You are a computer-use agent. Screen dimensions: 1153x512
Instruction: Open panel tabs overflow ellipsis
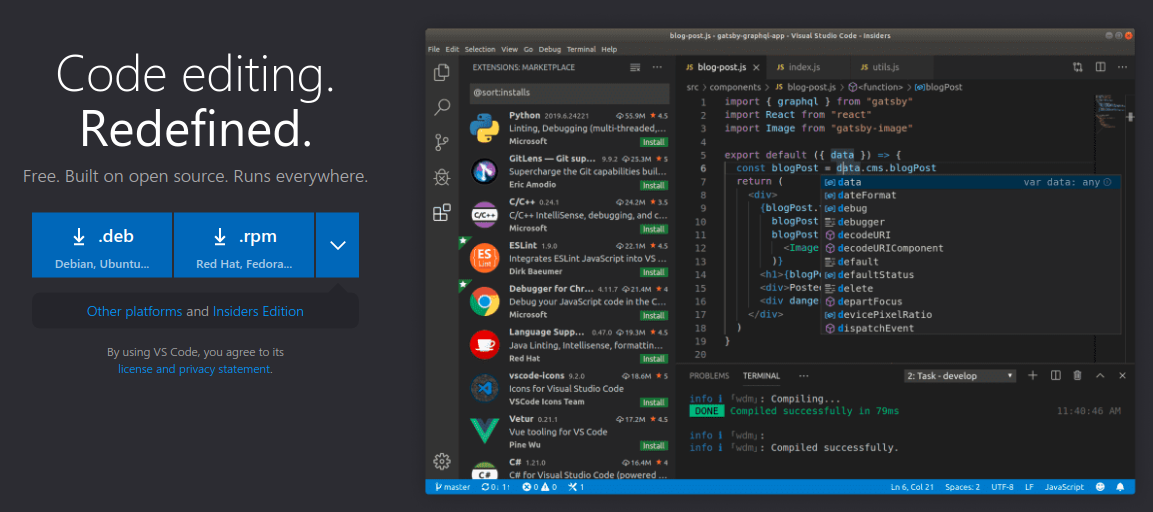pyautogui.click(x=803, y=375)
